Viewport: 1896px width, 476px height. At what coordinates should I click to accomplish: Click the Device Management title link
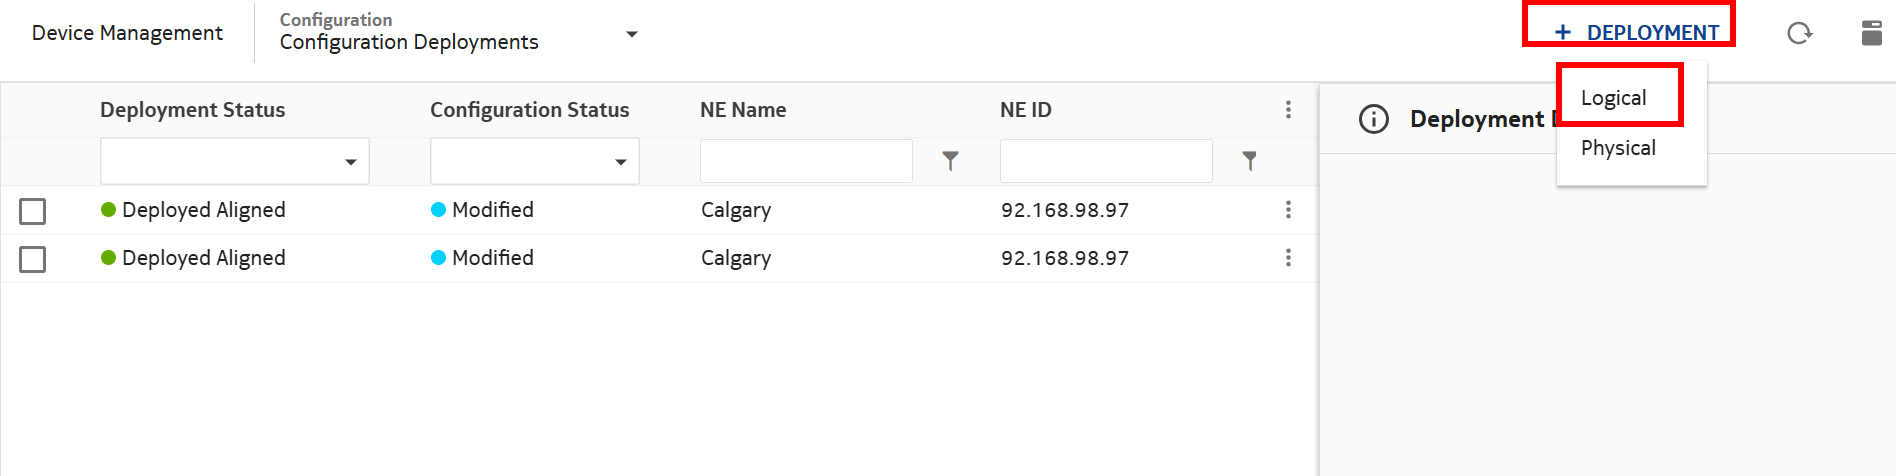point(127,33)
